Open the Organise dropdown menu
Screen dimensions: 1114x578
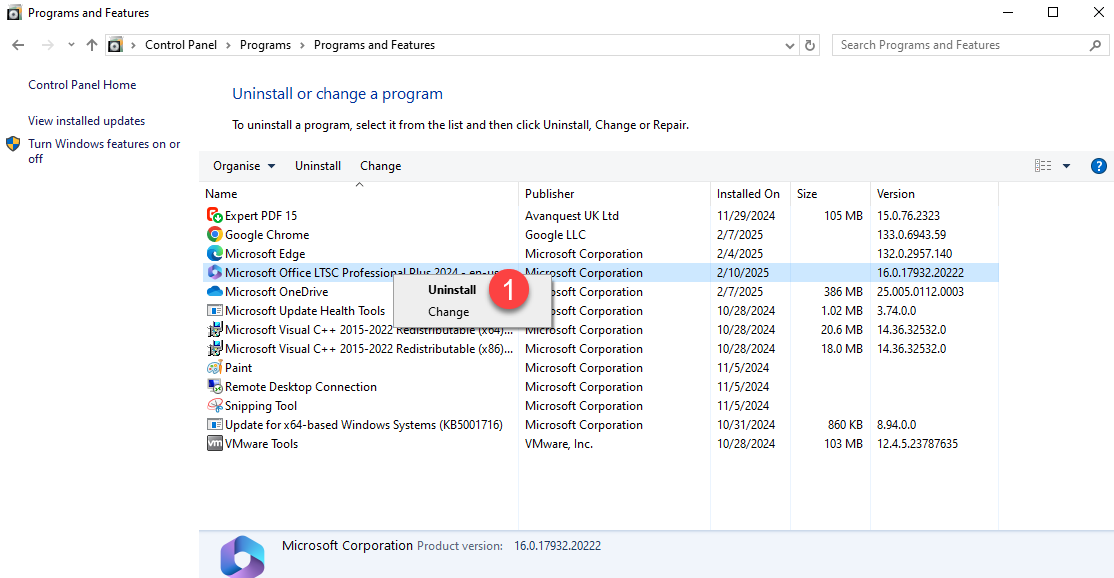point(244,165)
